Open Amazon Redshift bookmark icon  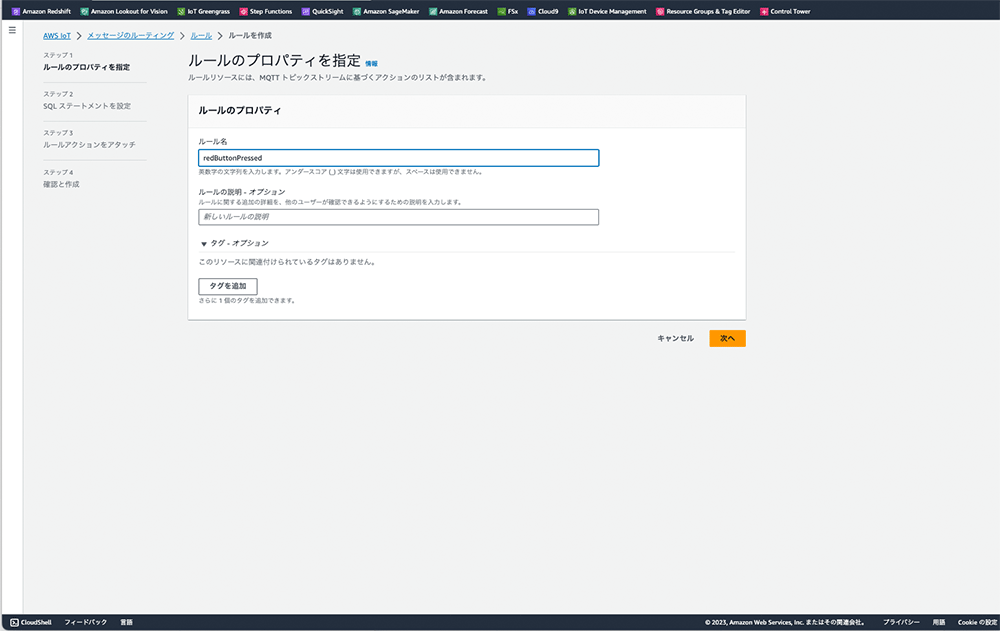pos(16,11)
